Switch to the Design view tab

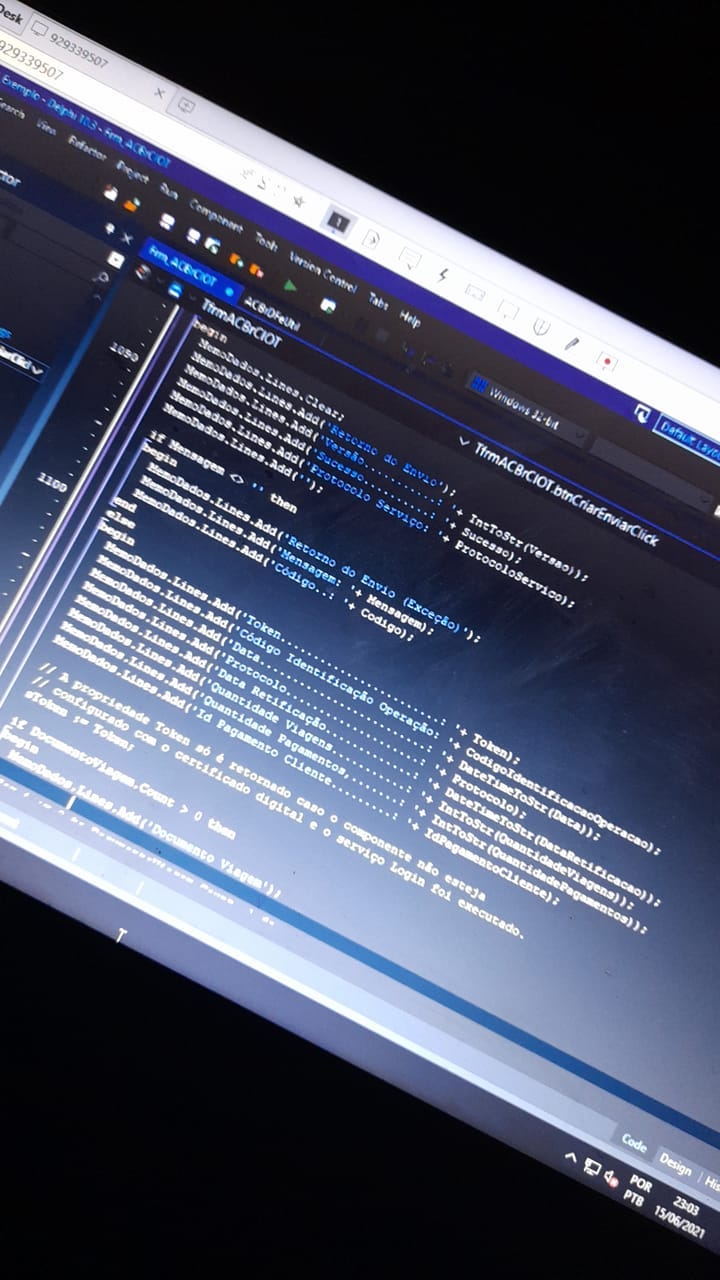(675, 1164)
